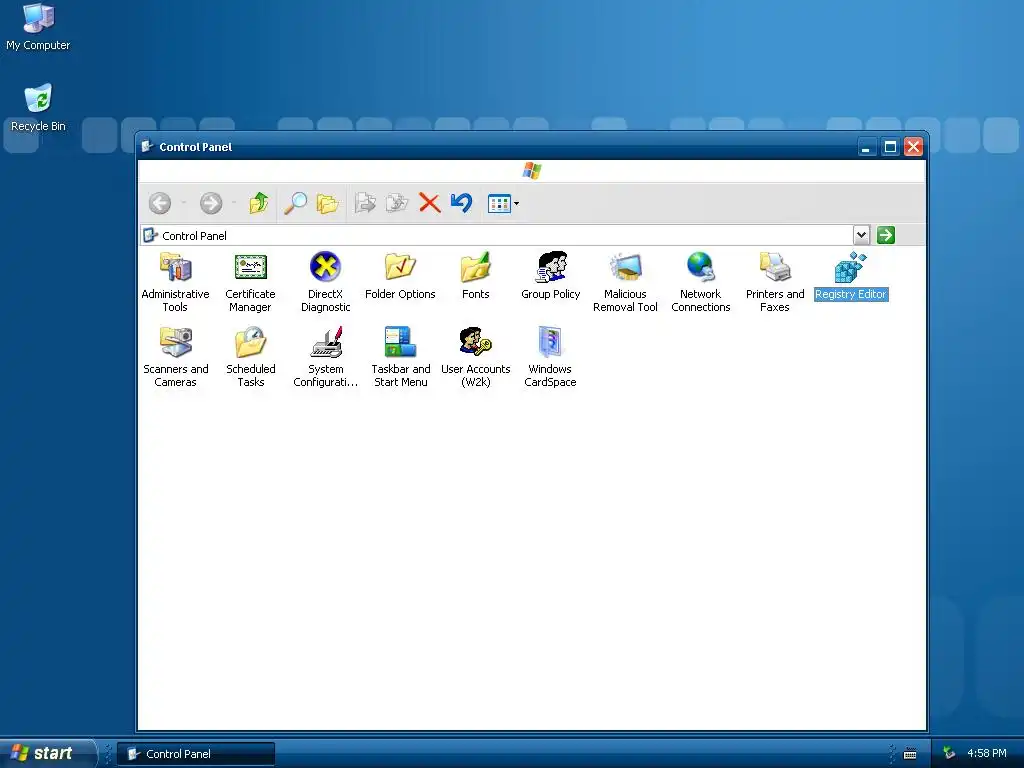Launch System Configuration icon
The width and height of the screenshot is (1024, 768).
(325, 342)
